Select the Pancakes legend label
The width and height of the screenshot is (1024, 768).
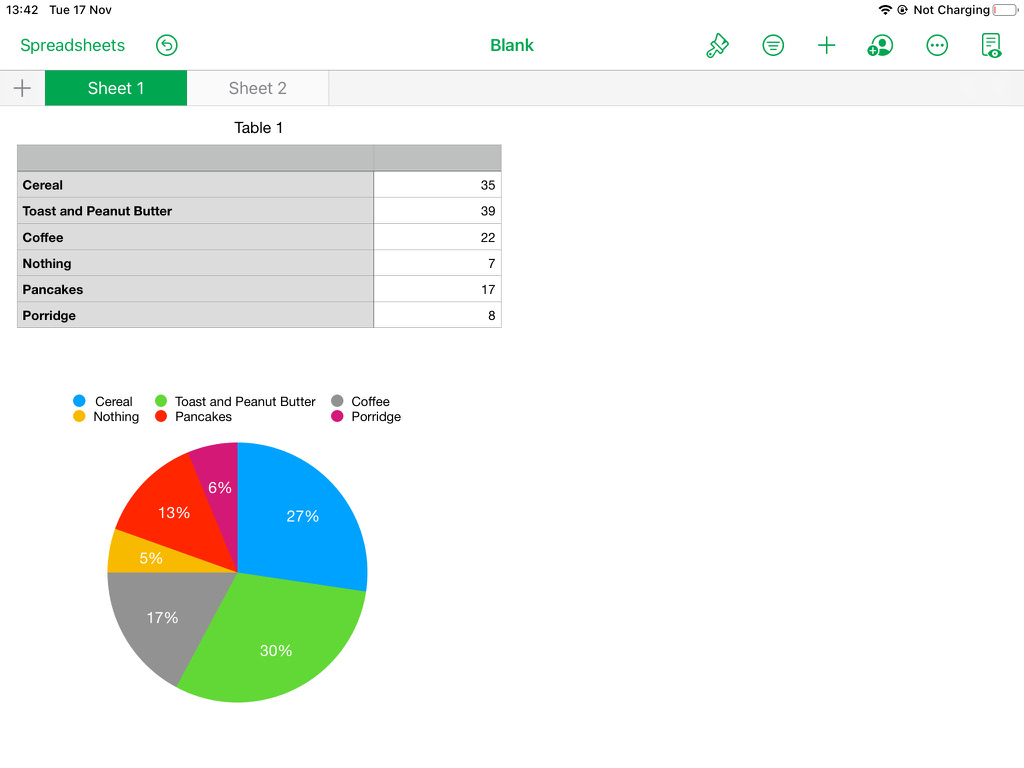coord(203,417)
